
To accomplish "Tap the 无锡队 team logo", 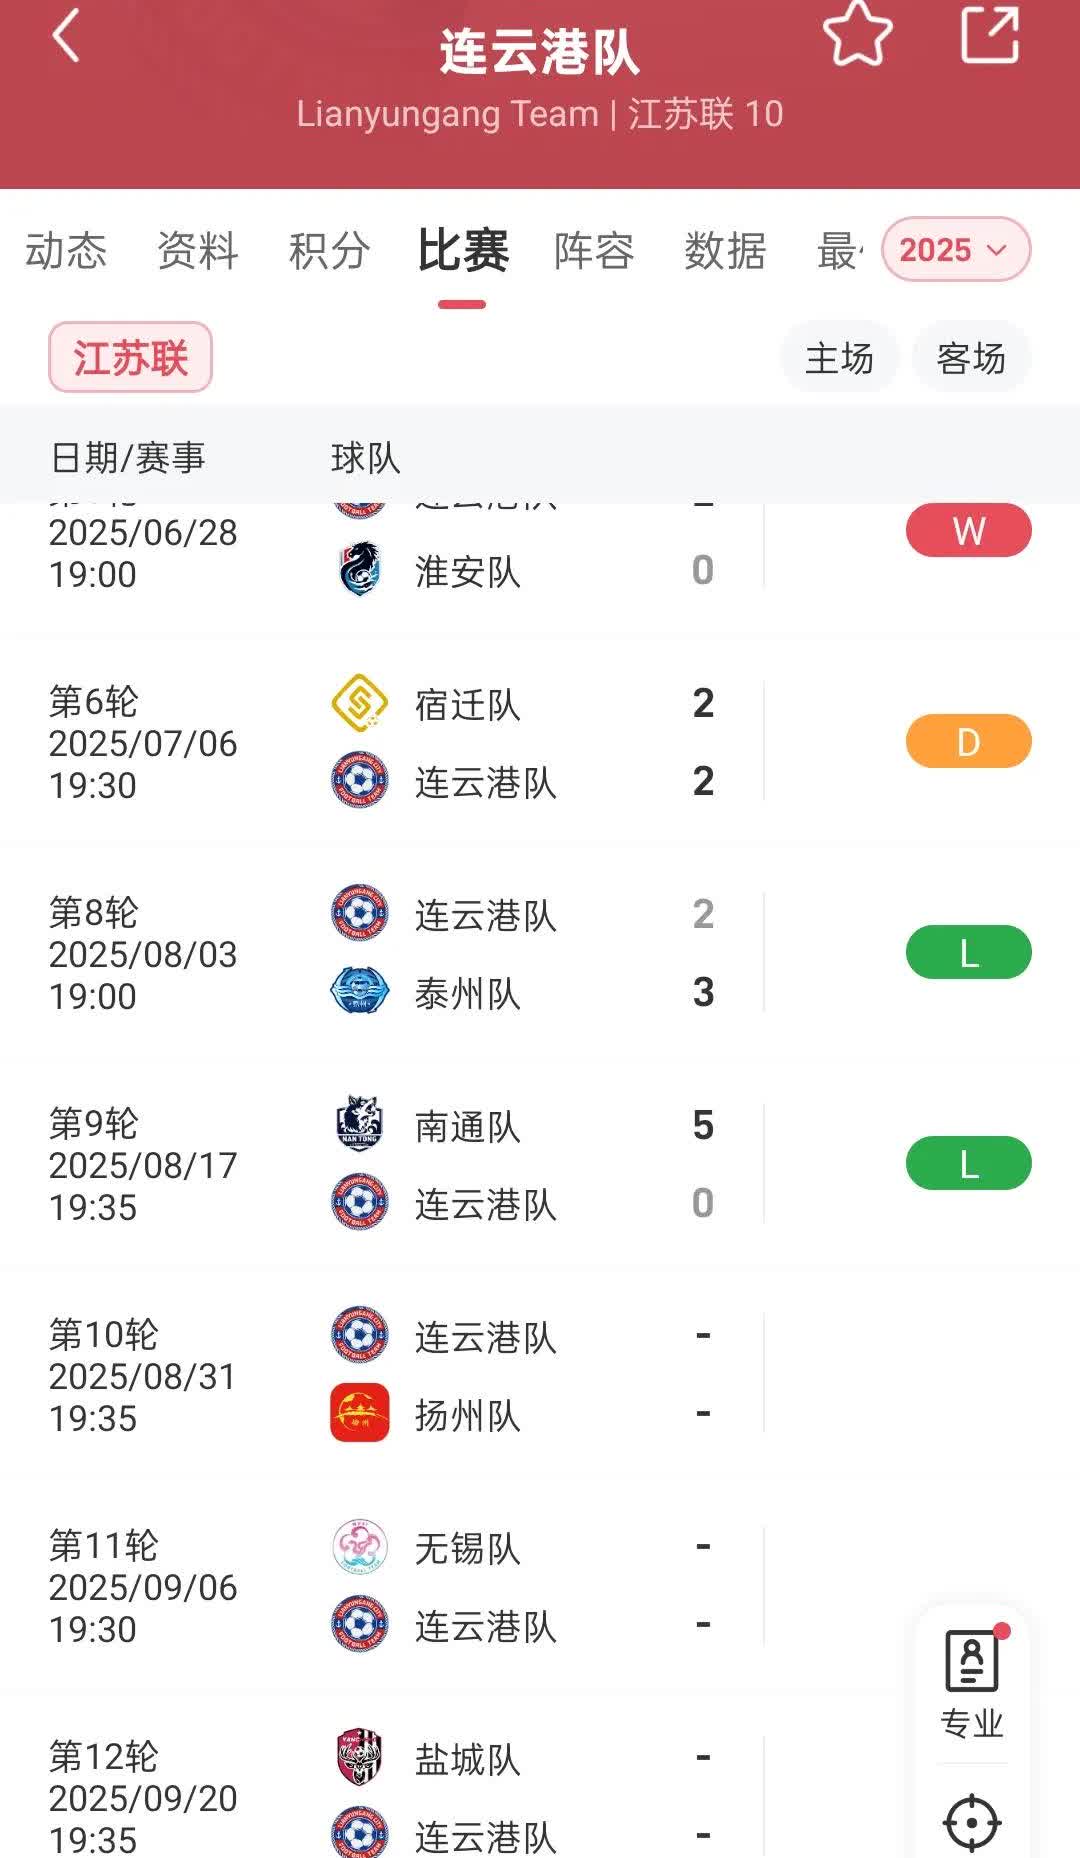I will [359, 1547].
